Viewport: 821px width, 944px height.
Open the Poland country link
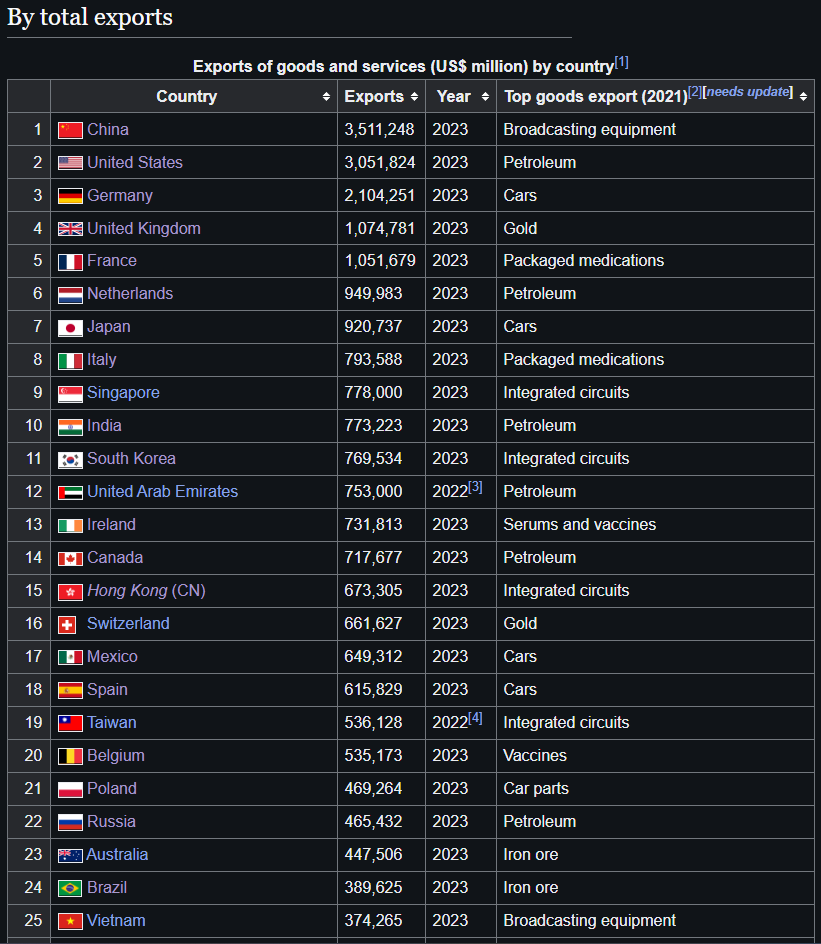pyautogui.click(x=112, y=789)
